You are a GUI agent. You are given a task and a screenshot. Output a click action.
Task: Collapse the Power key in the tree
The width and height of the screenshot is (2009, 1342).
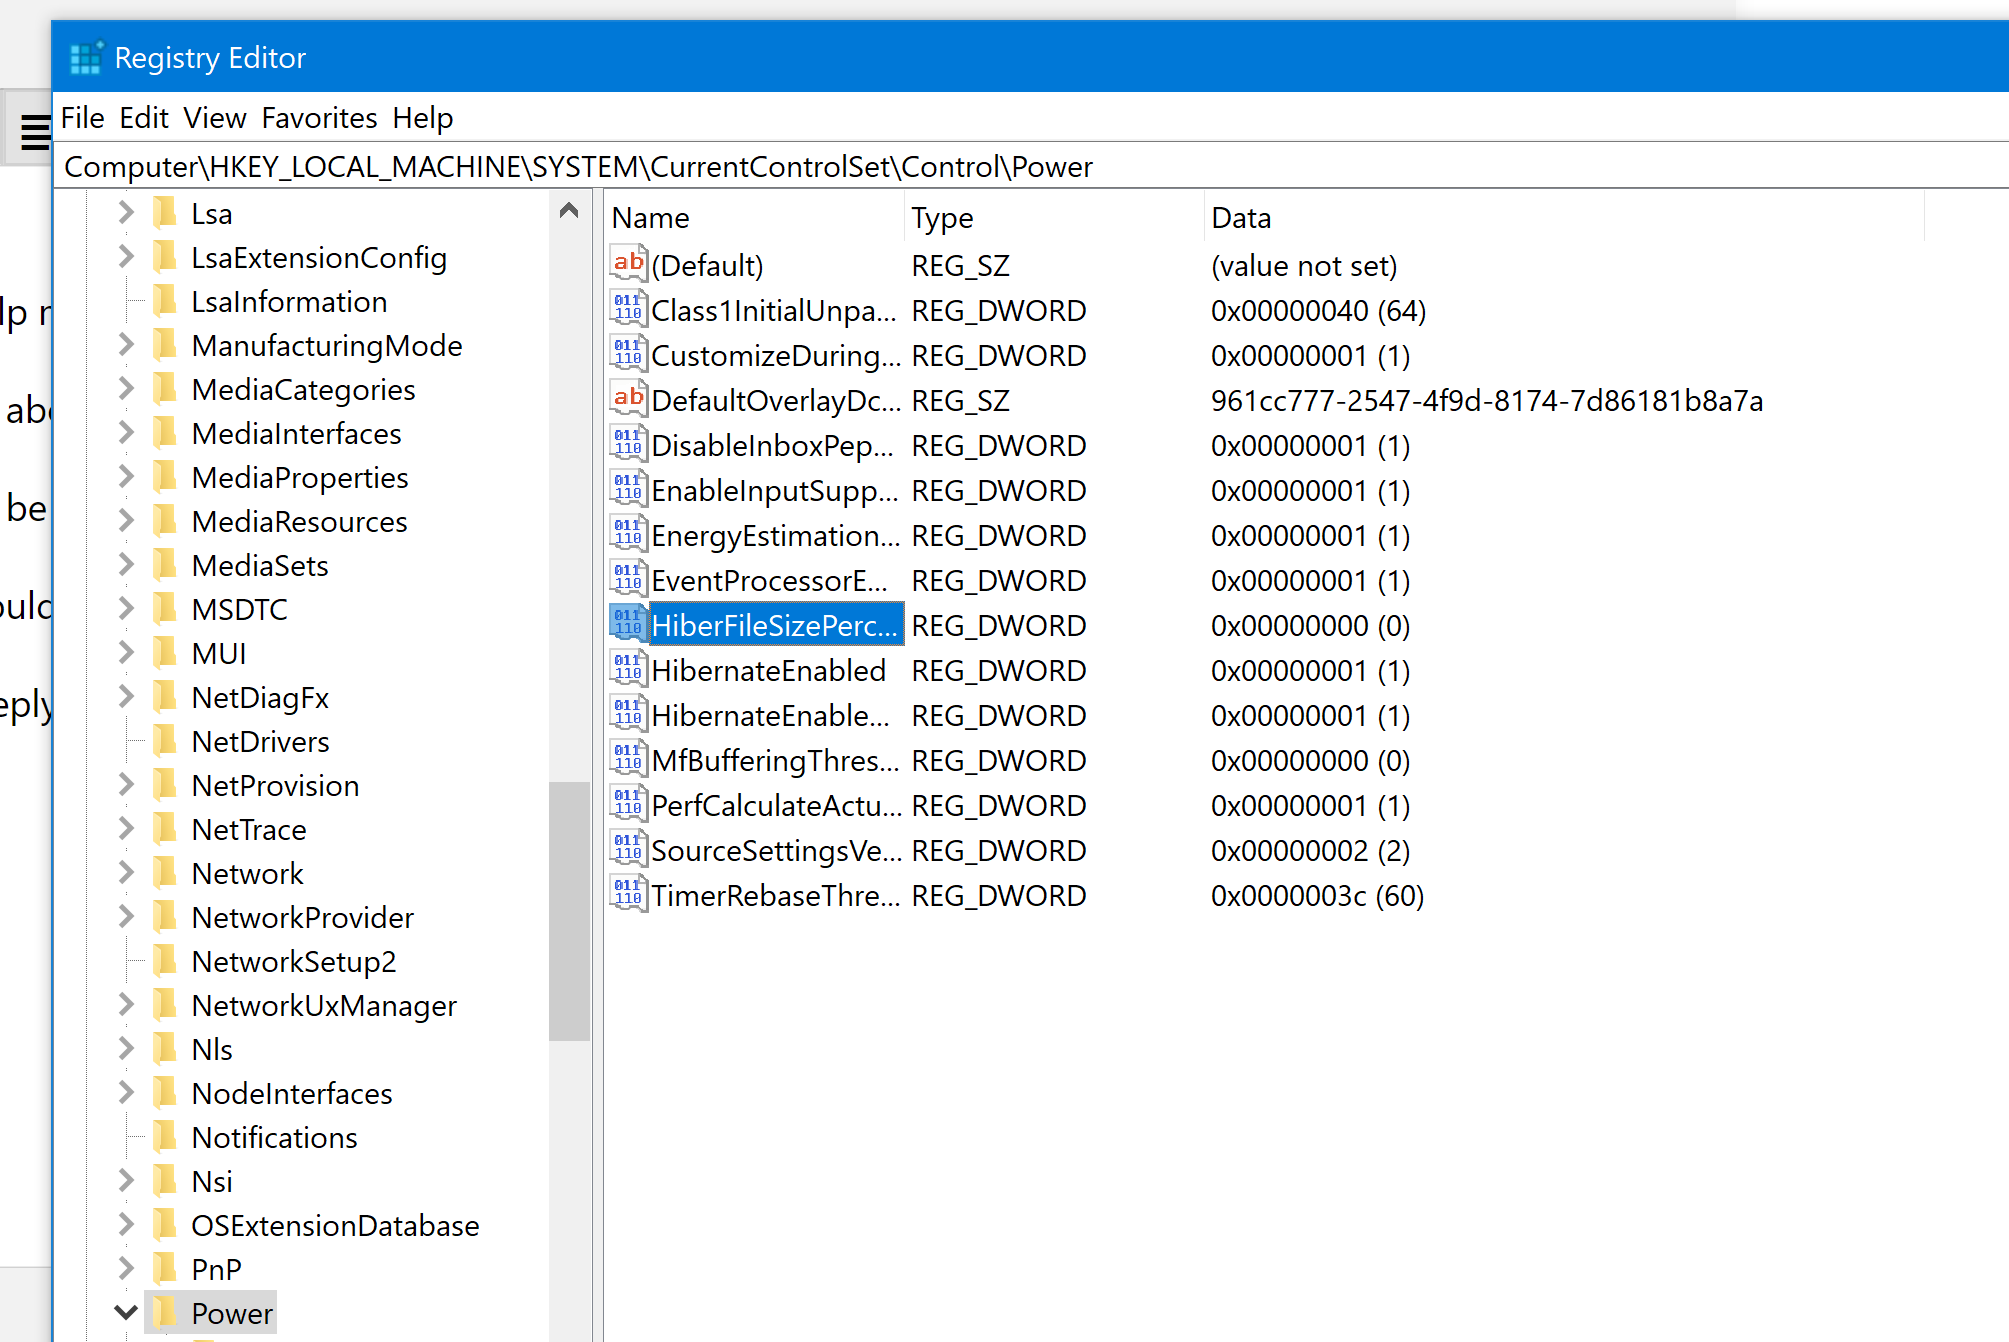(126, 1312)
